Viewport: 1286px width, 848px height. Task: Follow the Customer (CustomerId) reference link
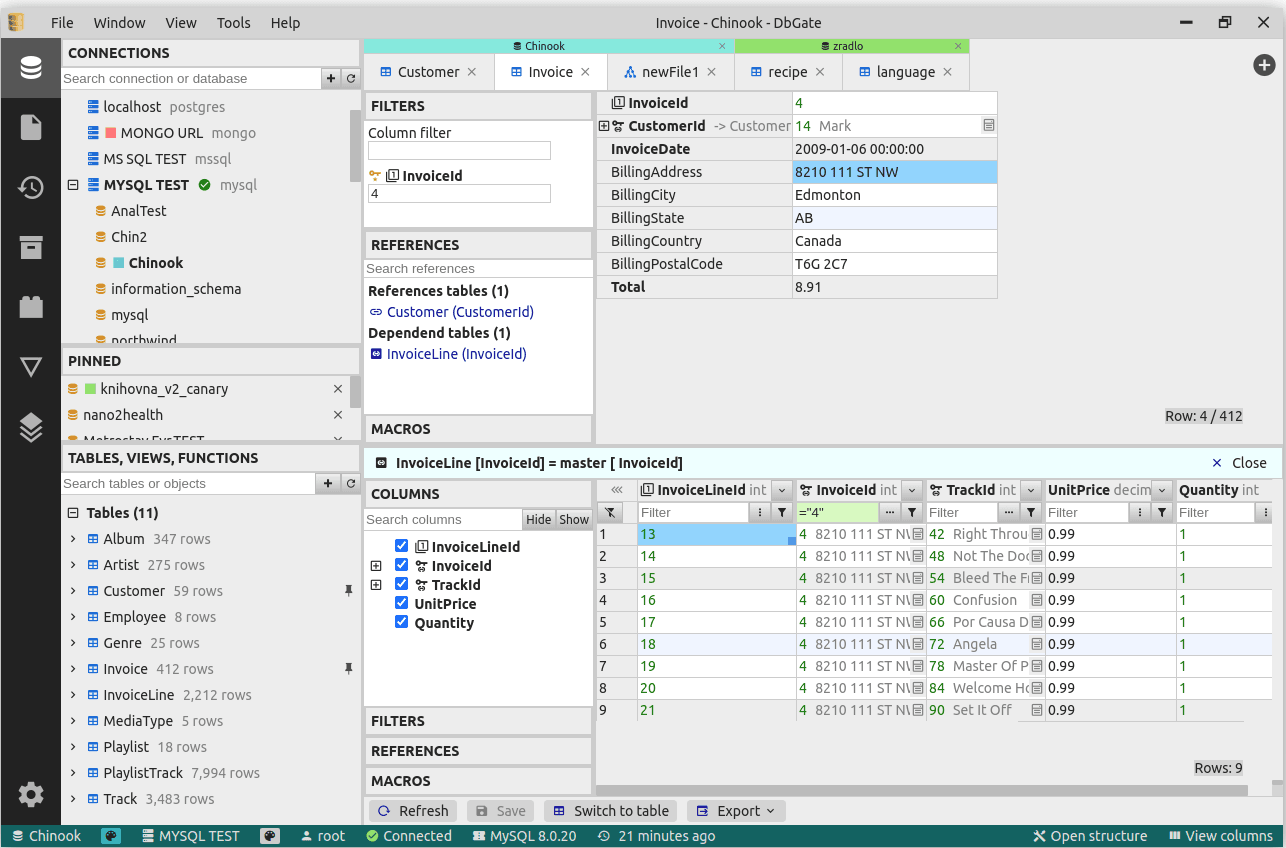point(460,311)
